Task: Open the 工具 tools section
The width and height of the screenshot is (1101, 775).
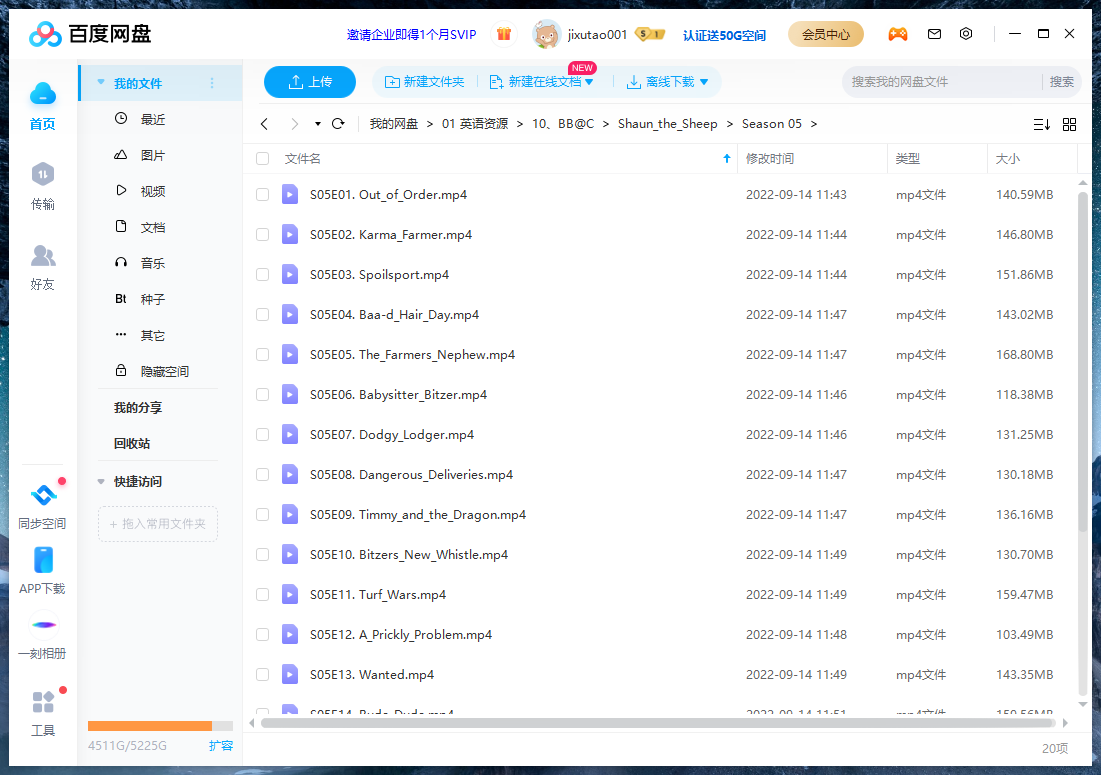Action: click(43, 713)
